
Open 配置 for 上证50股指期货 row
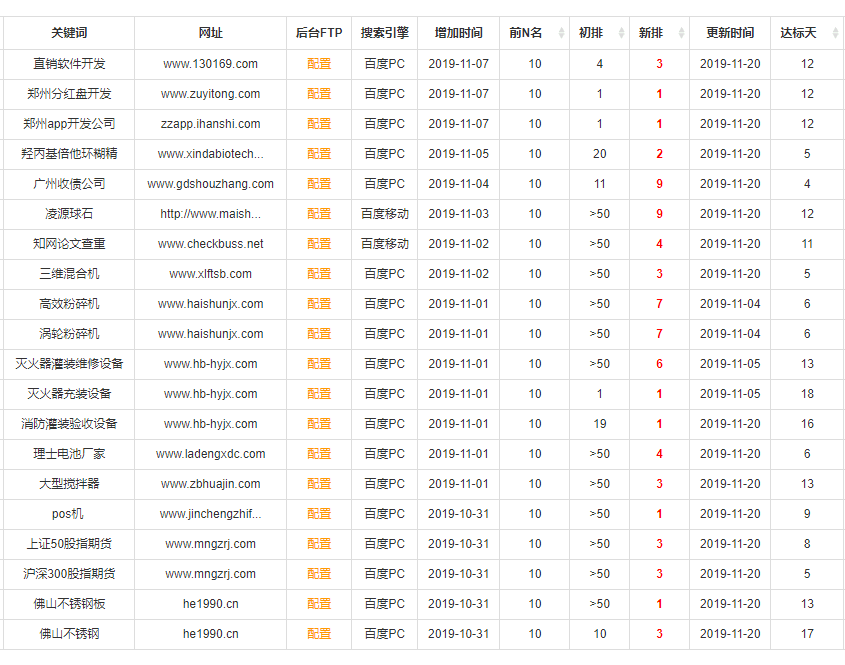[x=319, y=544]
